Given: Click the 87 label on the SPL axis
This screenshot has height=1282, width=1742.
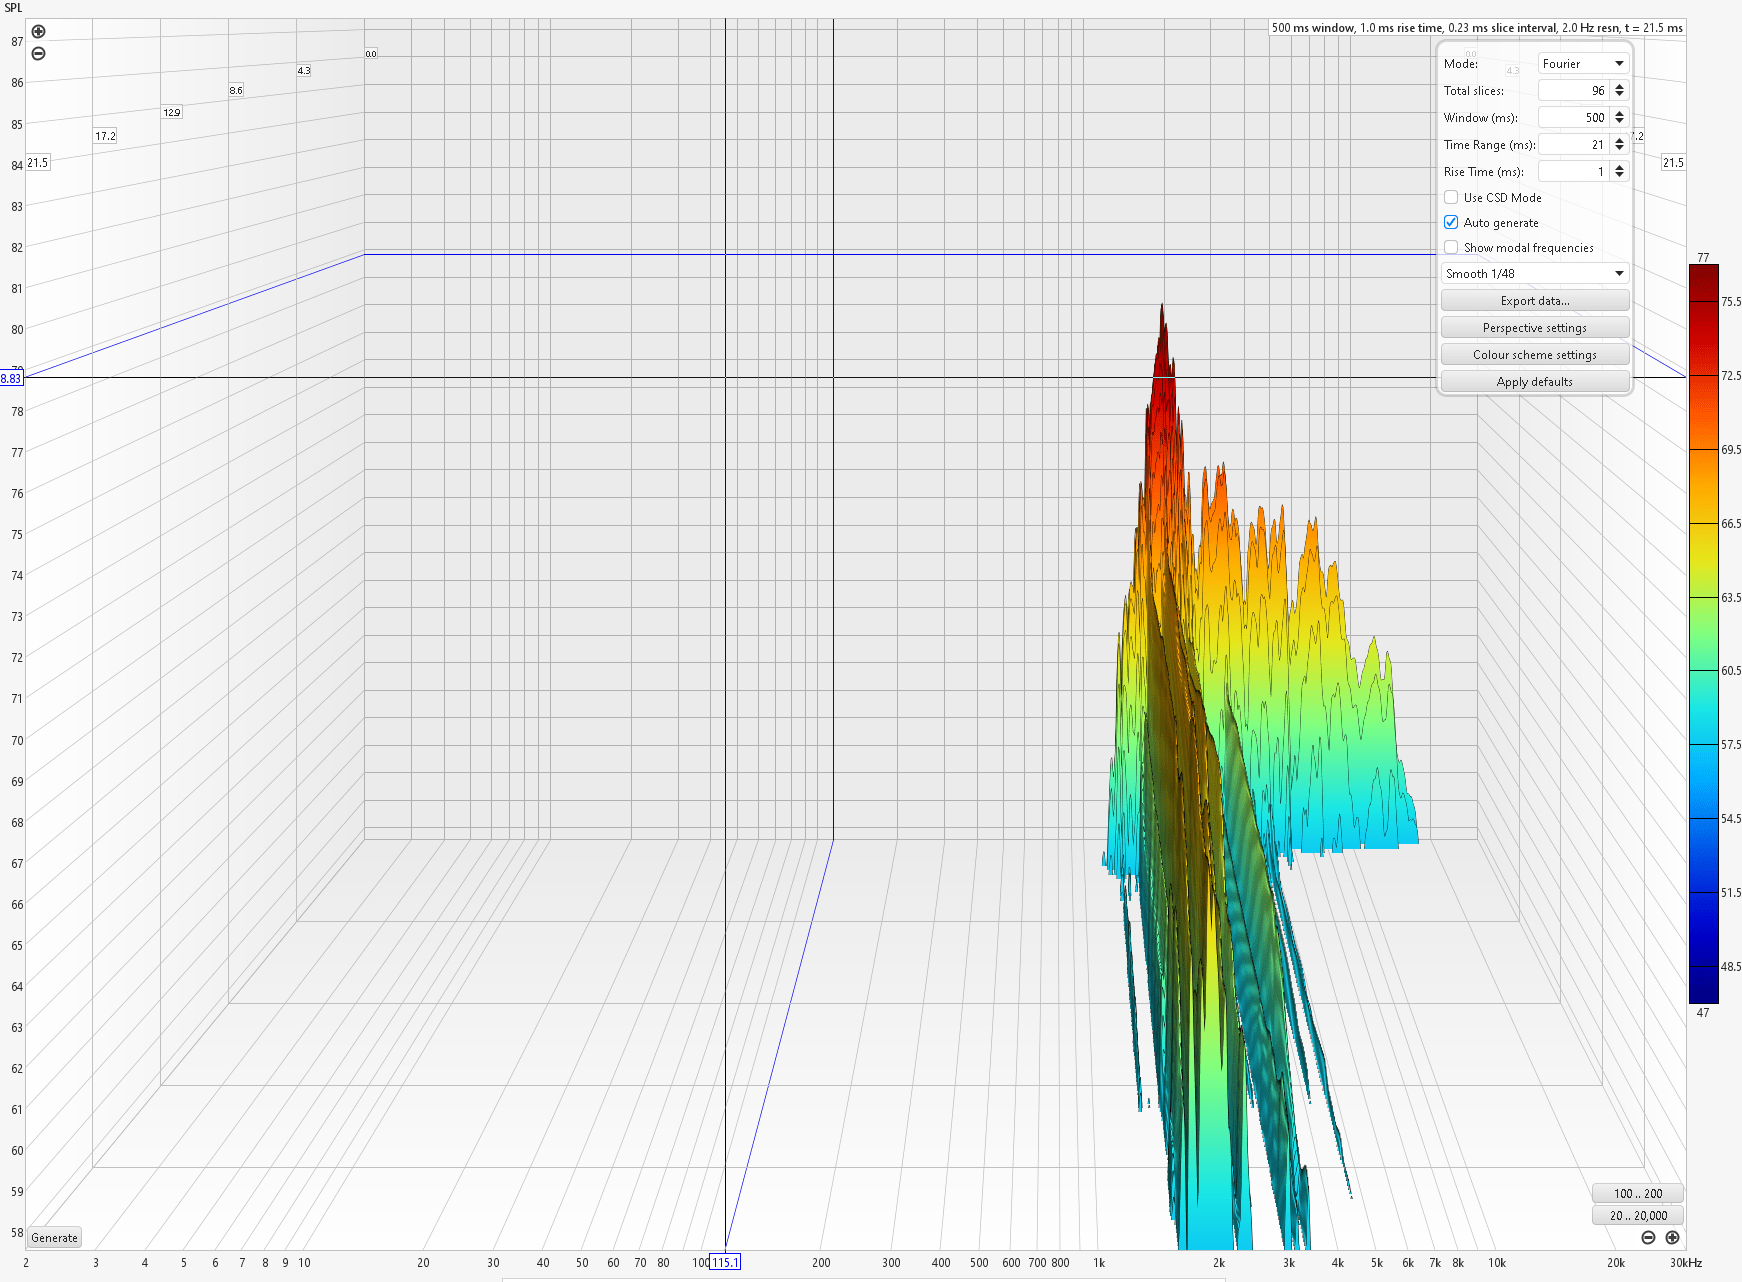Looking at the screenshot, I should pos(17,42).
